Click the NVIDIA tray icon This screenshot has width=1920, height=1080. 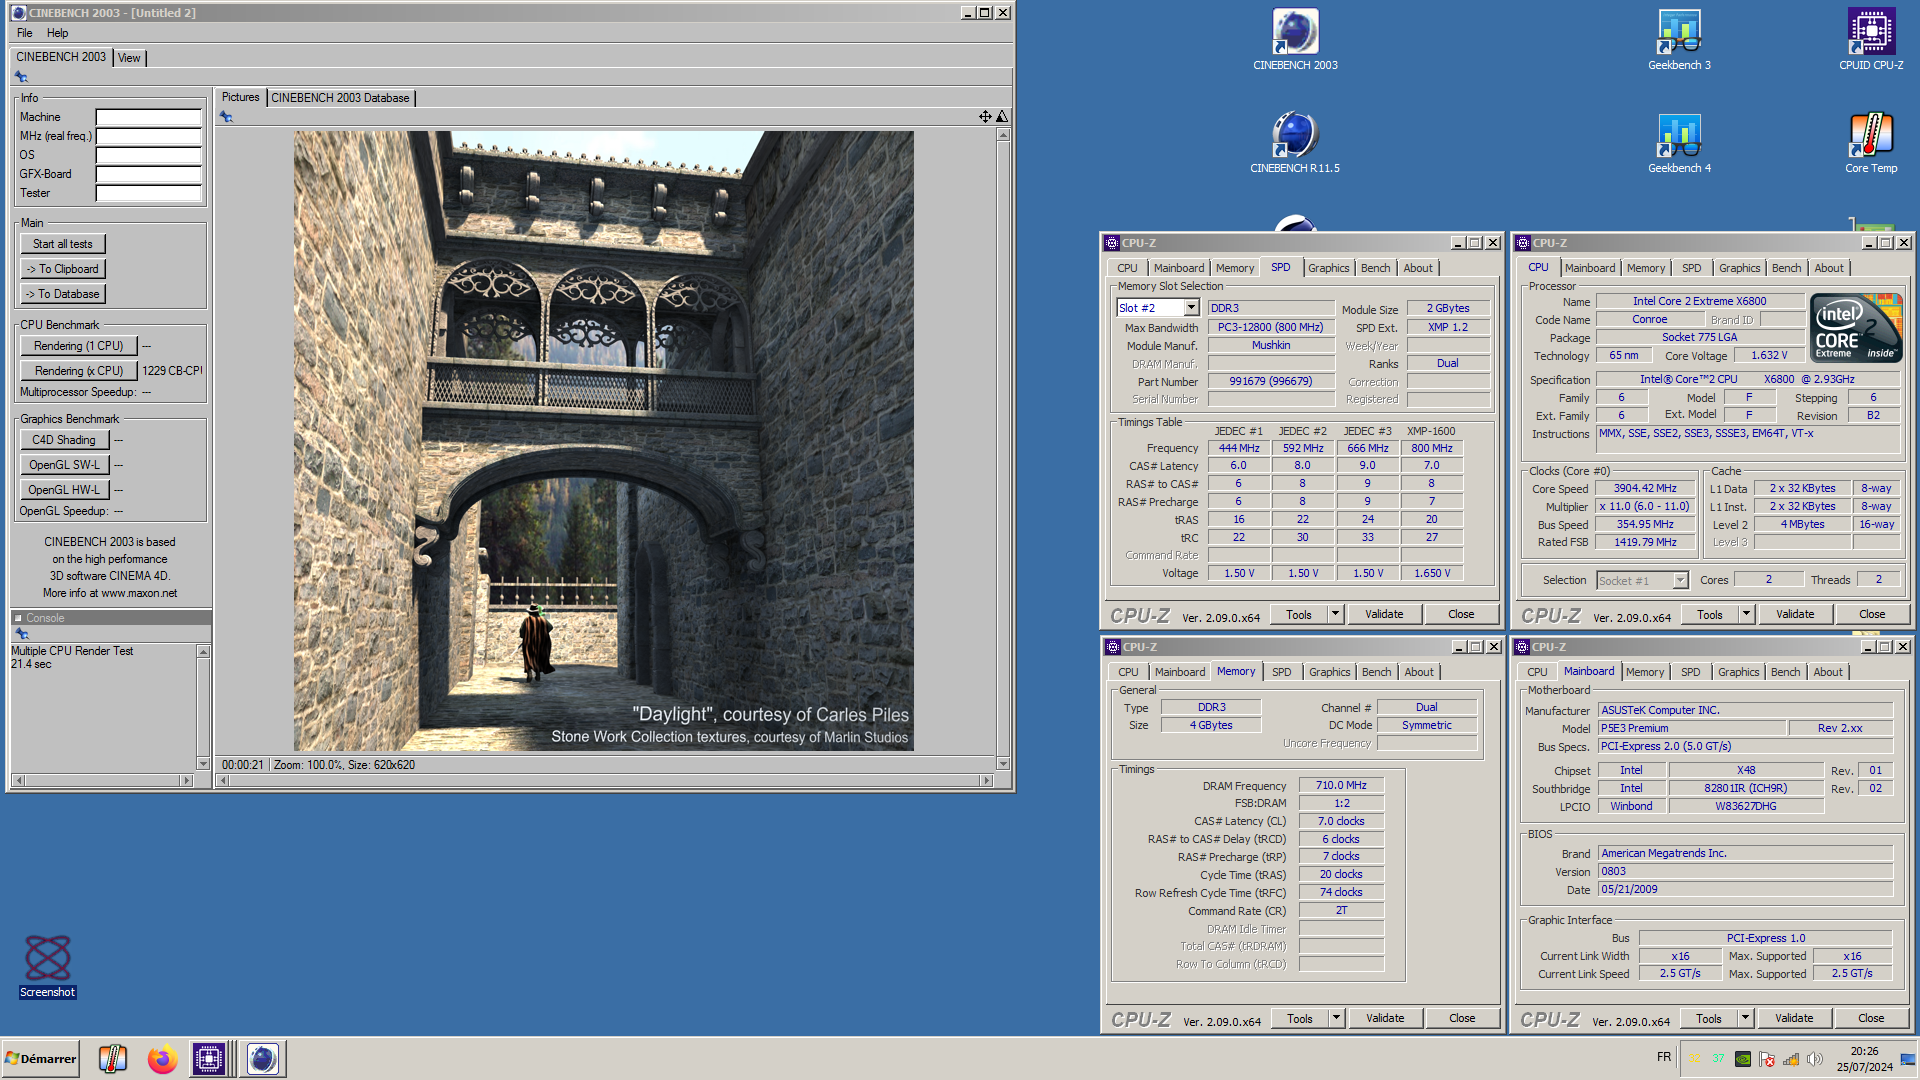[x=1743, y=1059]
